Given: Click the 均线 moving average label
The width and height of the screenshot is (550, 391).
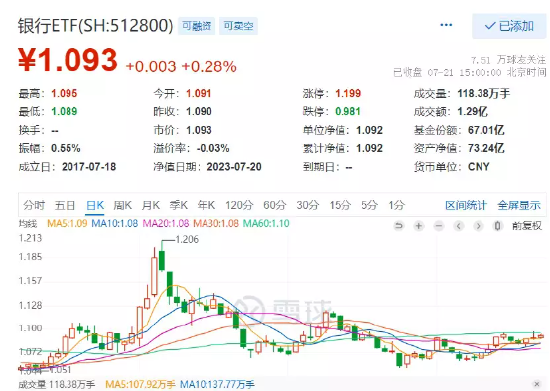Looking at the screenshot, I should [27, 223].
